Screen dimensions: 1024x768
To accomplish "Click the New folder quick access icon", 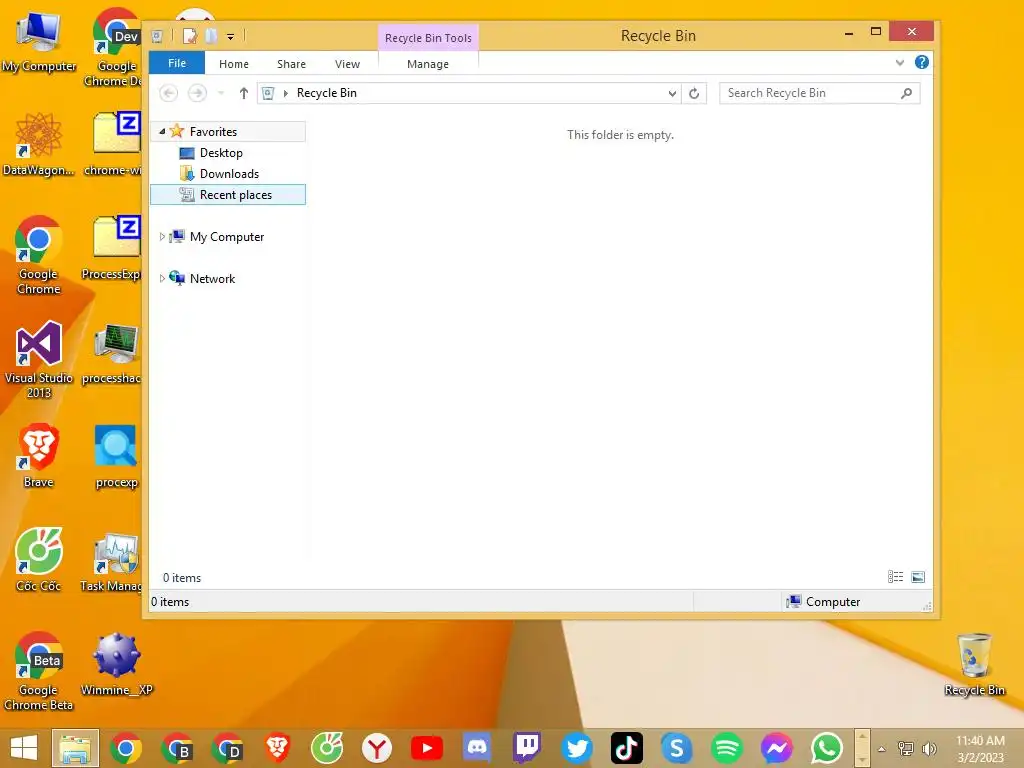I will click(211, 36).
